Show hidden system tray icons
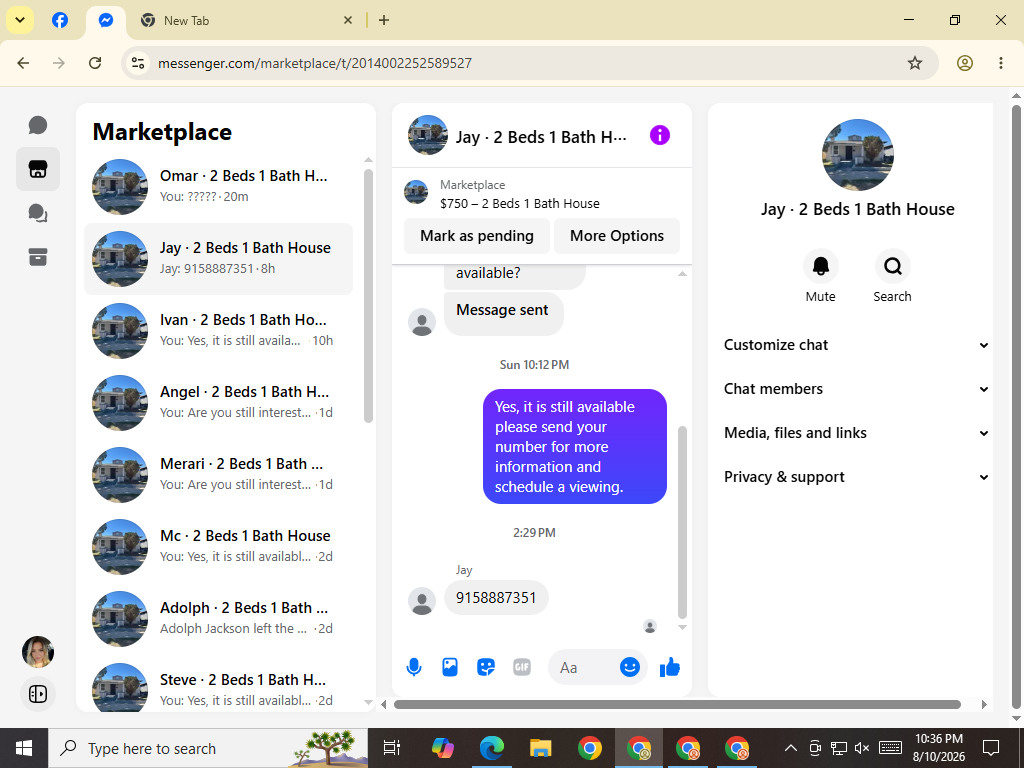 (x=790, y=748)
